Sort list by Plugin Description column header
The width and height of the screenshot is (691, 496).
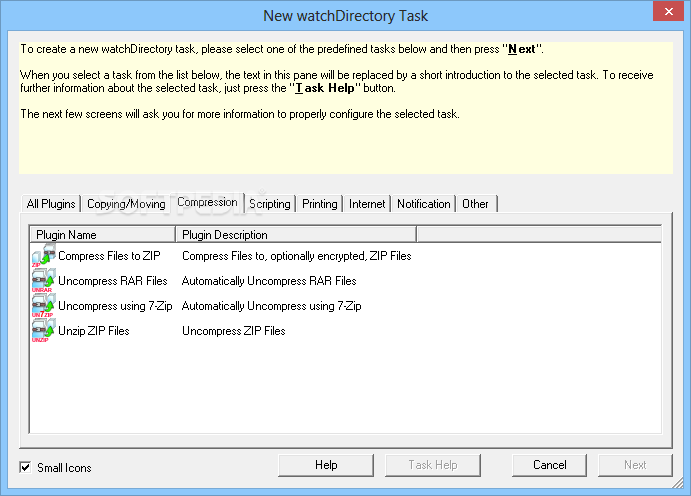point(296,235)
